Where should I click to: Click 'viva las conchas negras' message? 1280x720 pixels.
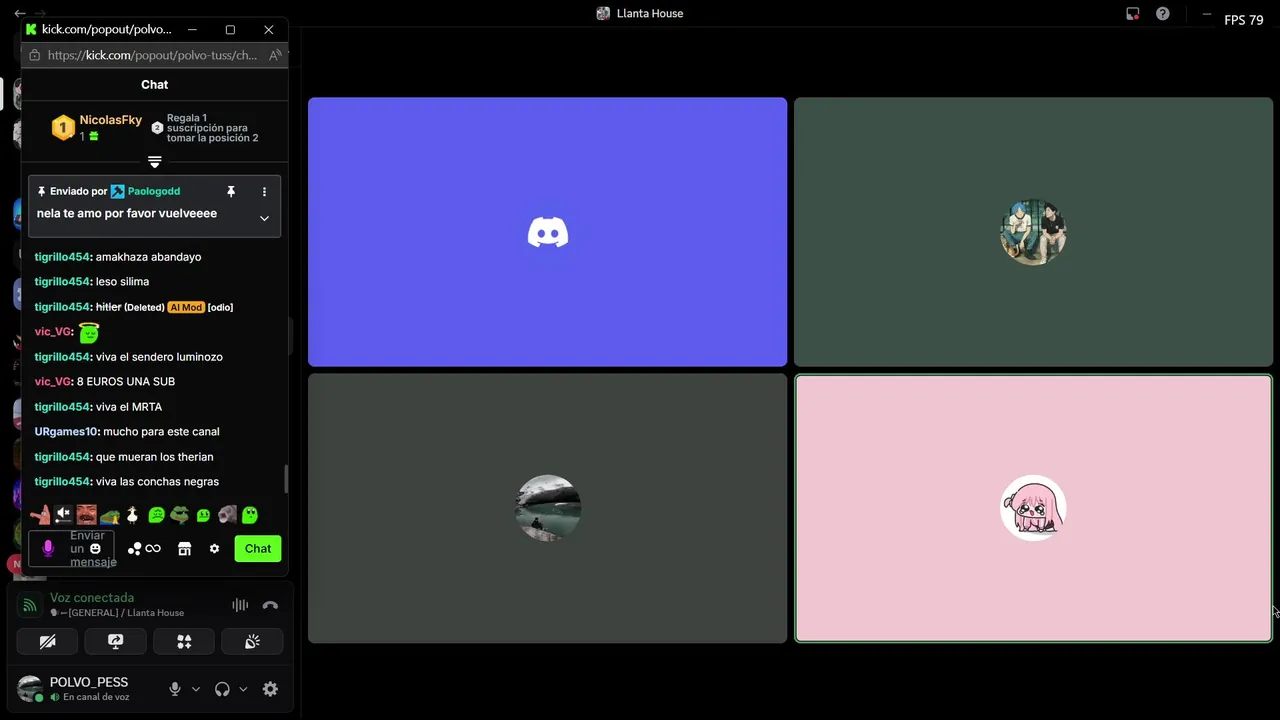click(157, 481)
